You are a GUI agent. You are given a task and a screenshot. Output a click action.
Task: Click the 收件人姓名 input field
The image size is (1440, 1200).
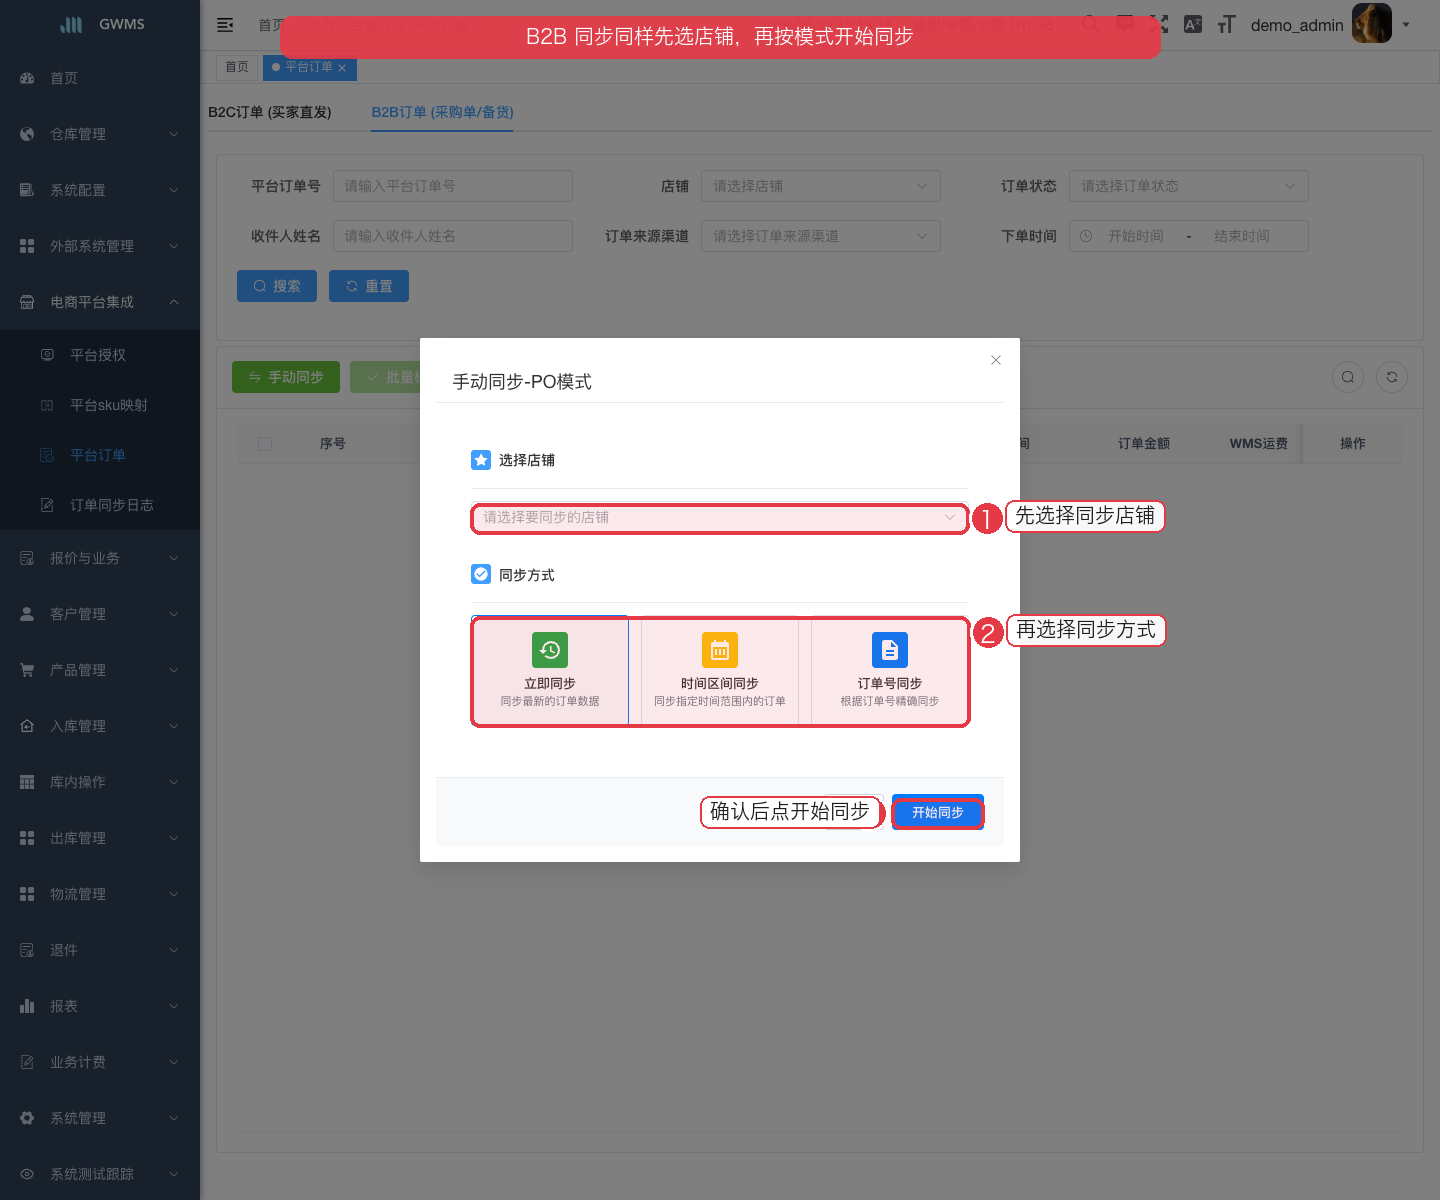[453, 236]
